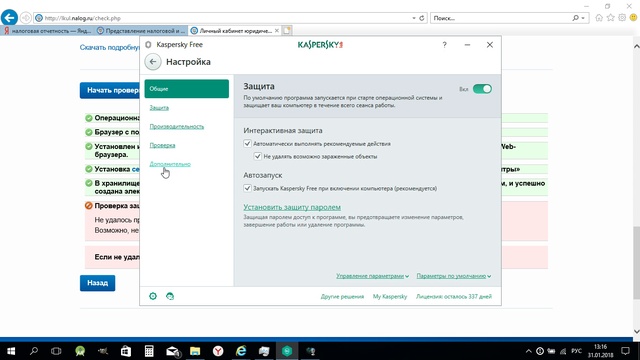Open the support agent icon in Kaspersky footer

(x=170, y=296)
